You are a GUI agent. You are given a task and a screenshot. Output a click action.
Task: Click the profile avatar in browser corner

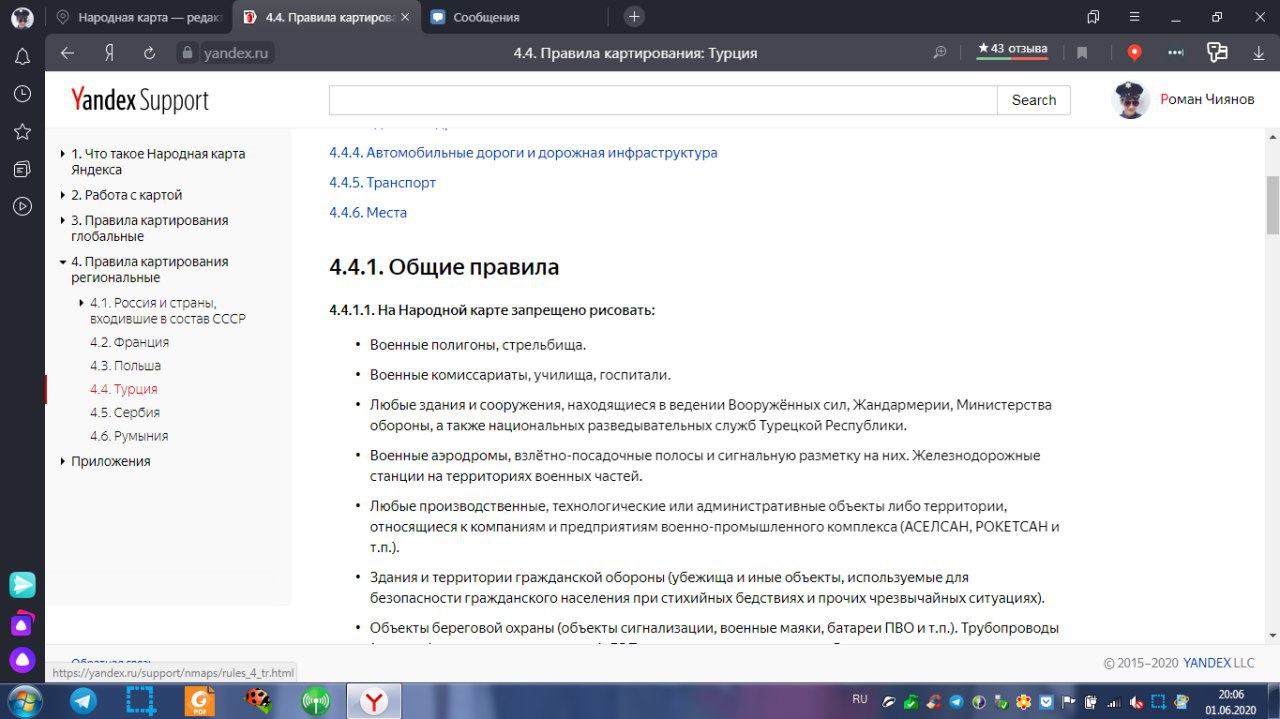tap(22, 17)
